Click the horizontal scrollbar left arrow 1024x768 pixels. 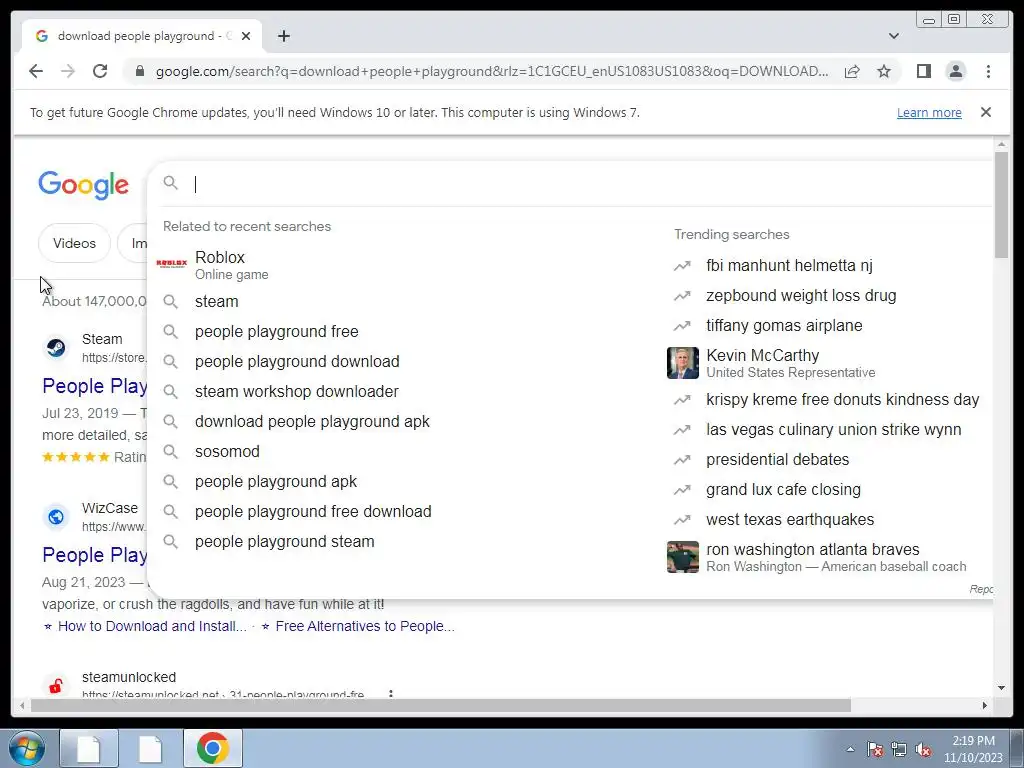pyautogui.click(x=23, y=705)
